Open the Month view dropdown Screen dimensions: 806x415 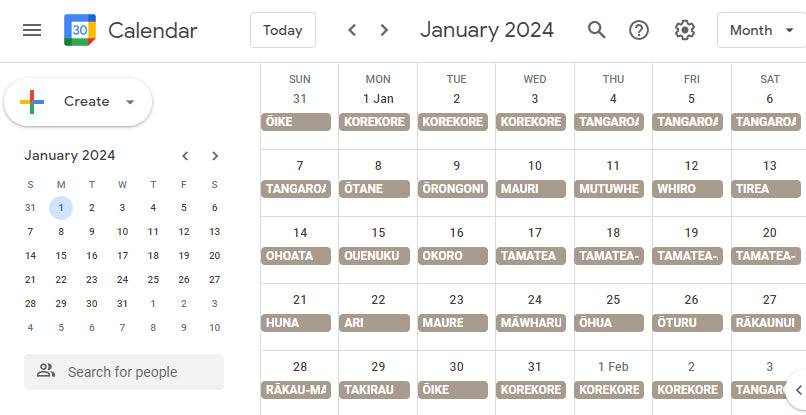pos(761,30)
